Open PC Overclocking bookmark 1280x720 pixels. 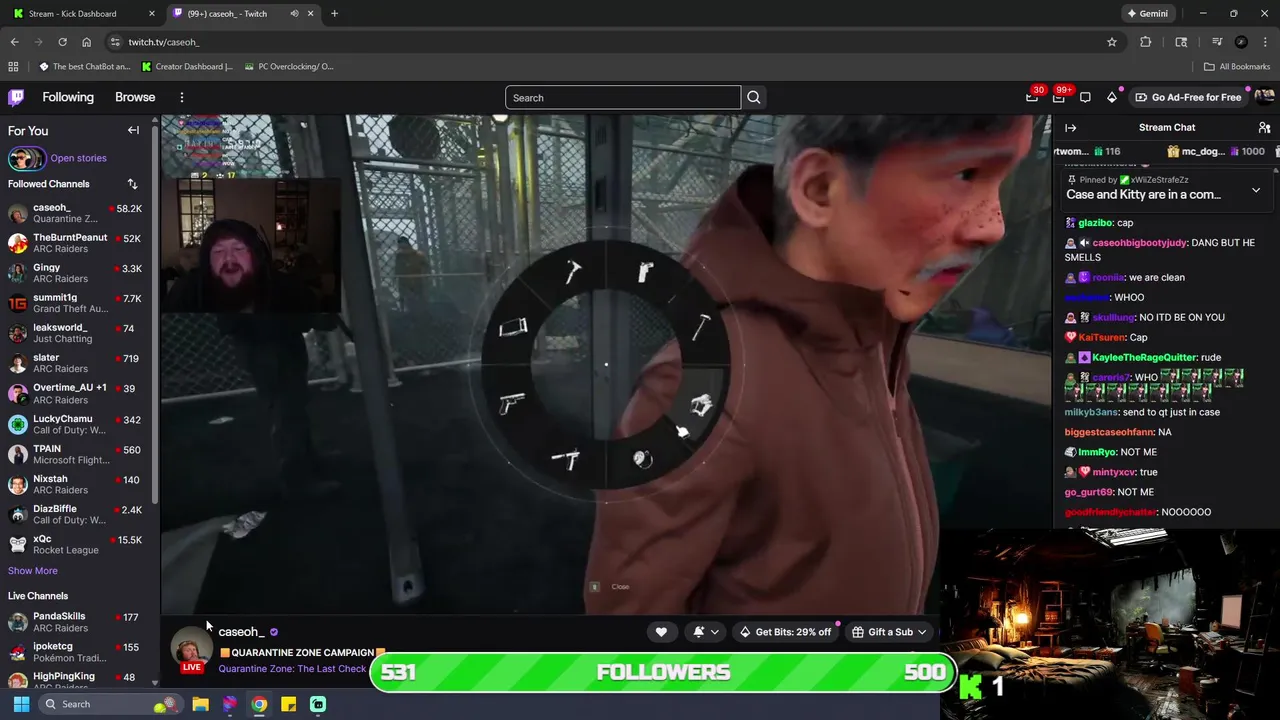(289, 67)
